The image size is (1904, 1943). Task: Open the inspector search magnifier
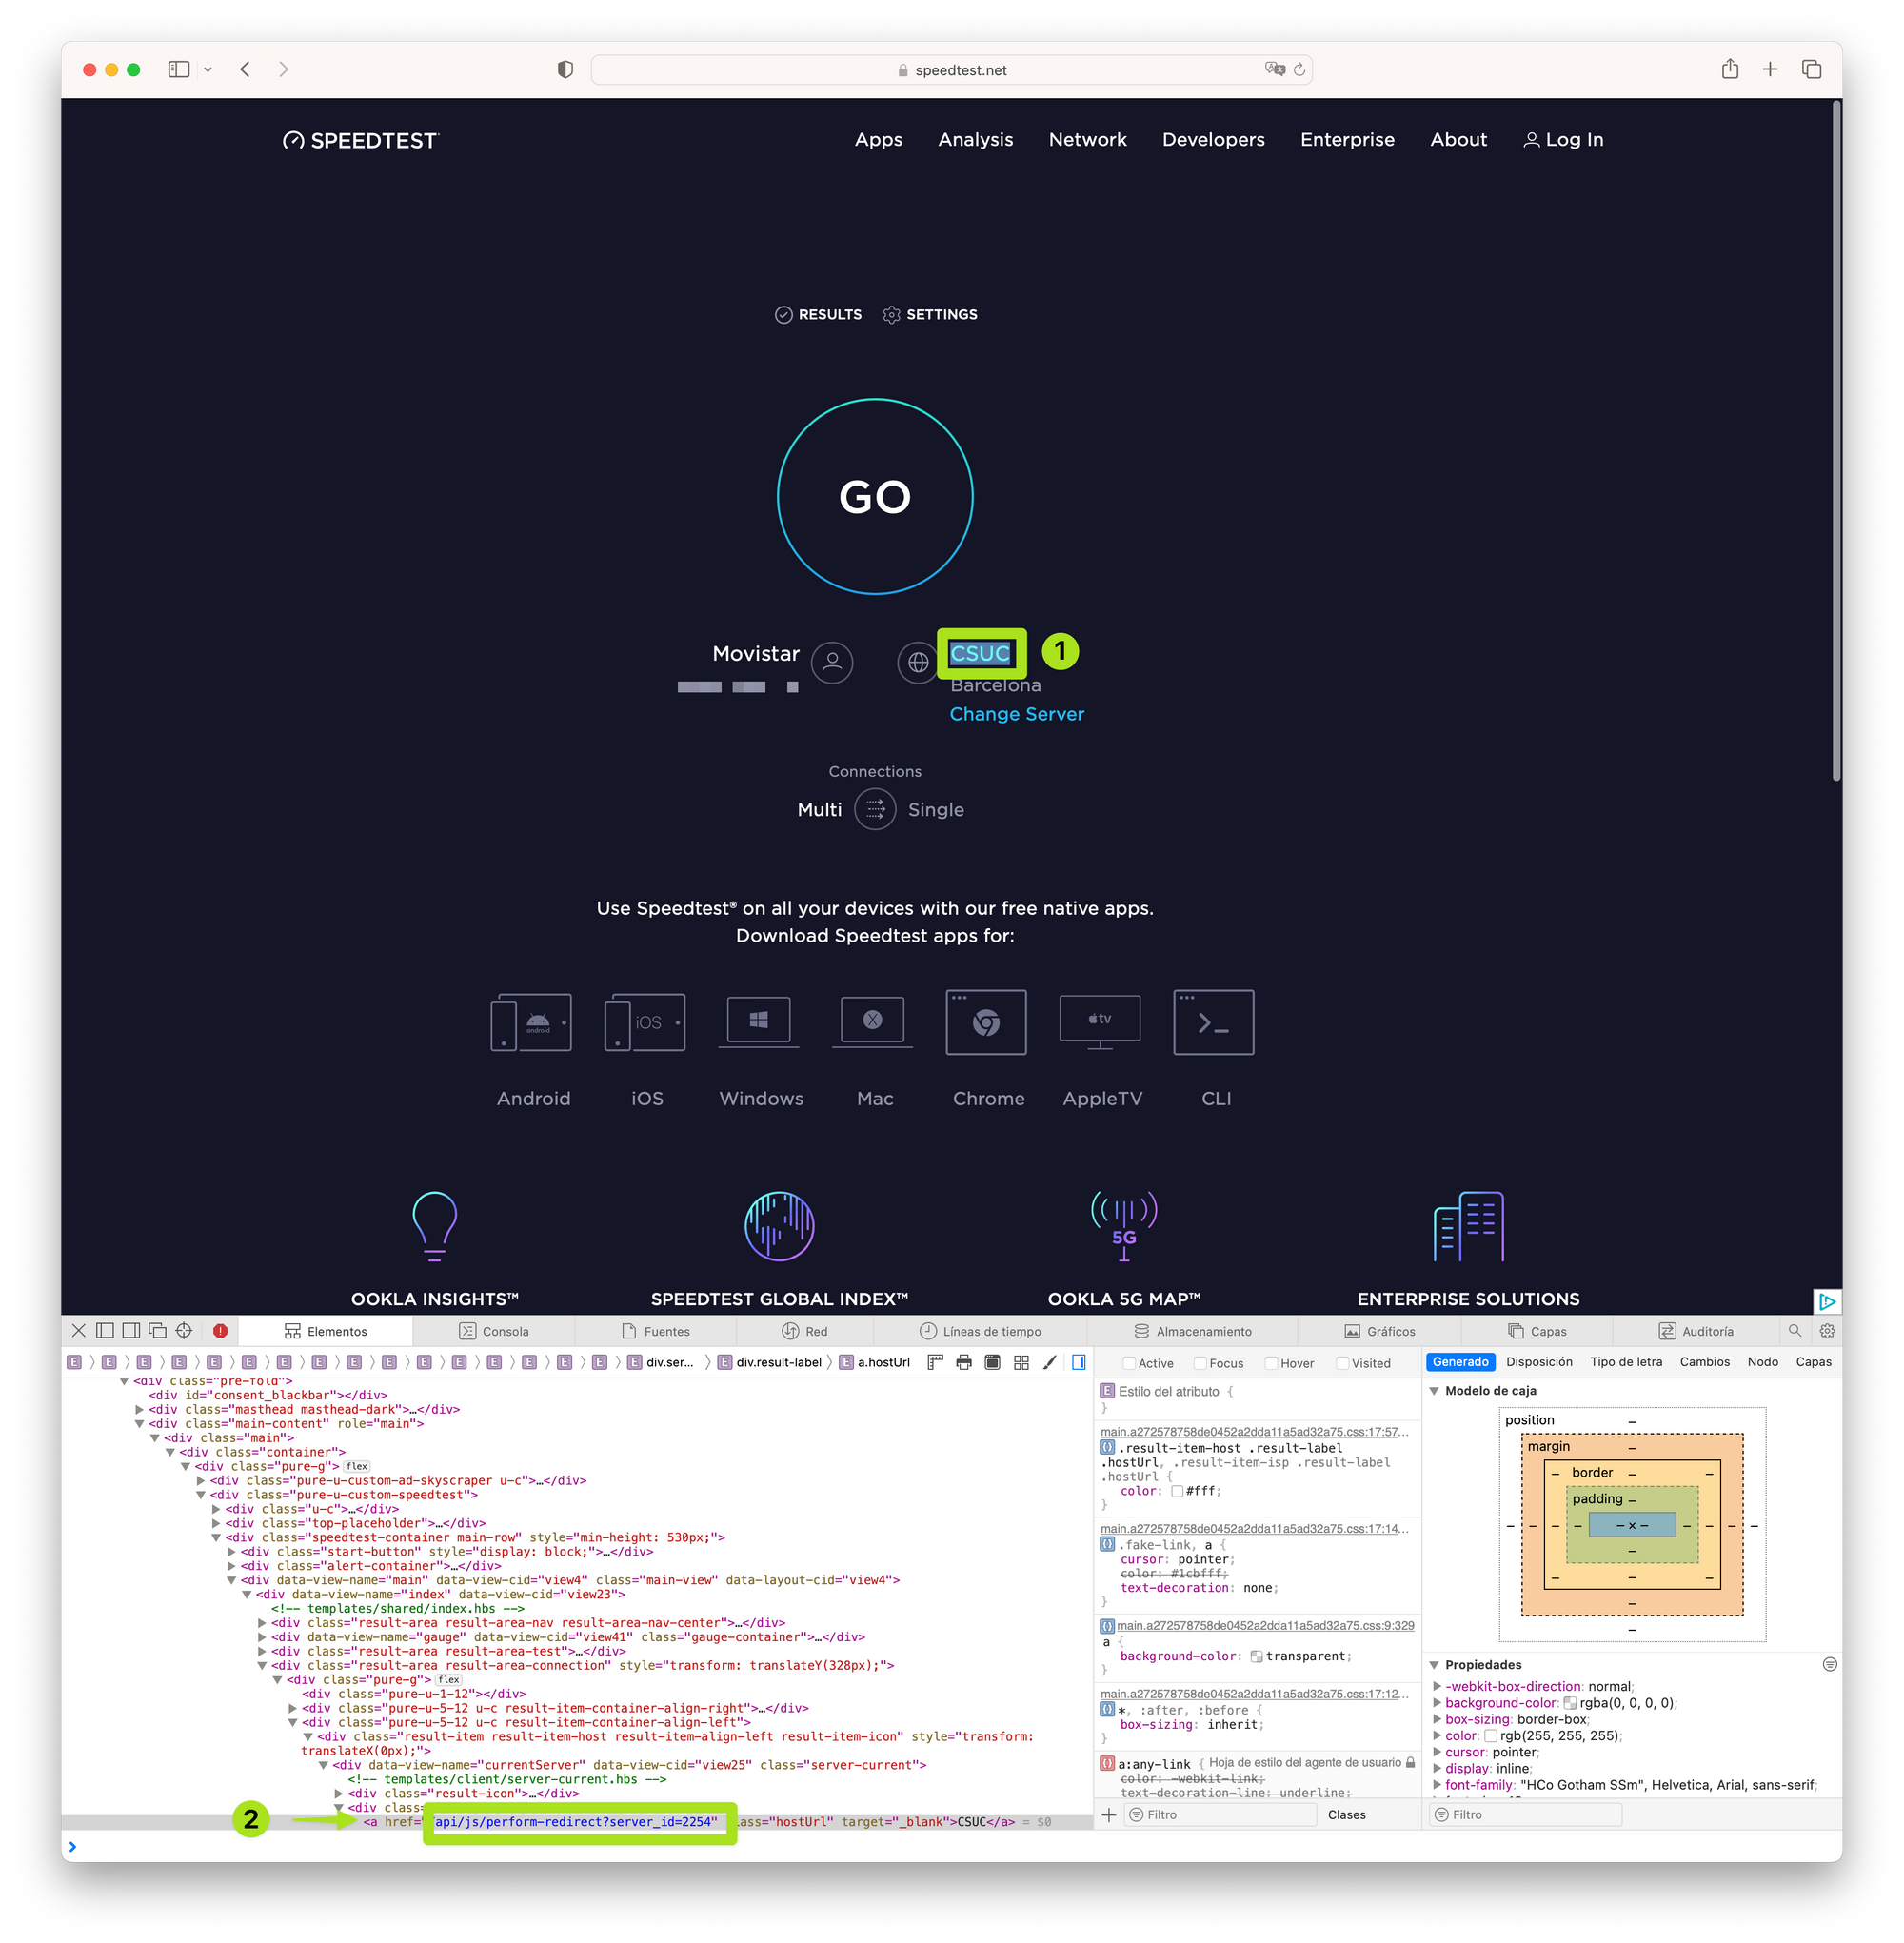pyautogui.click(x=1794, y=1330)
